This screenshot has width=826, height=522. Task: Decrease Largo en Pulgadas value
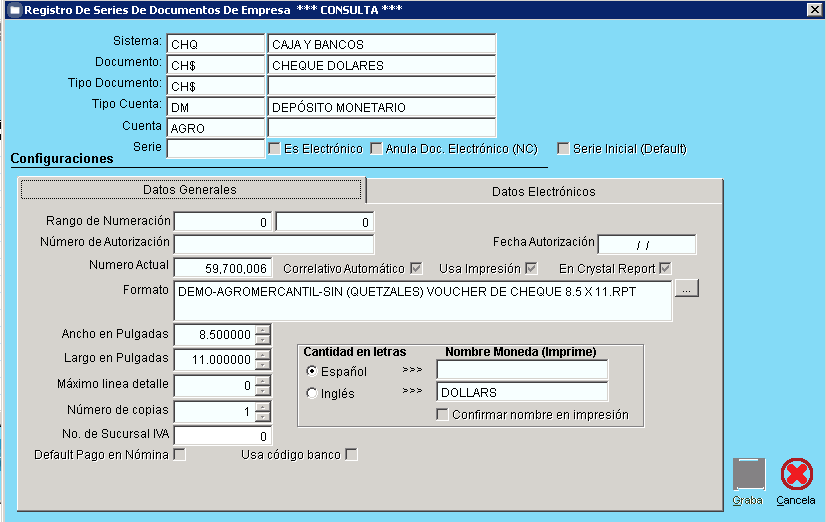click(x=263, y=365)
